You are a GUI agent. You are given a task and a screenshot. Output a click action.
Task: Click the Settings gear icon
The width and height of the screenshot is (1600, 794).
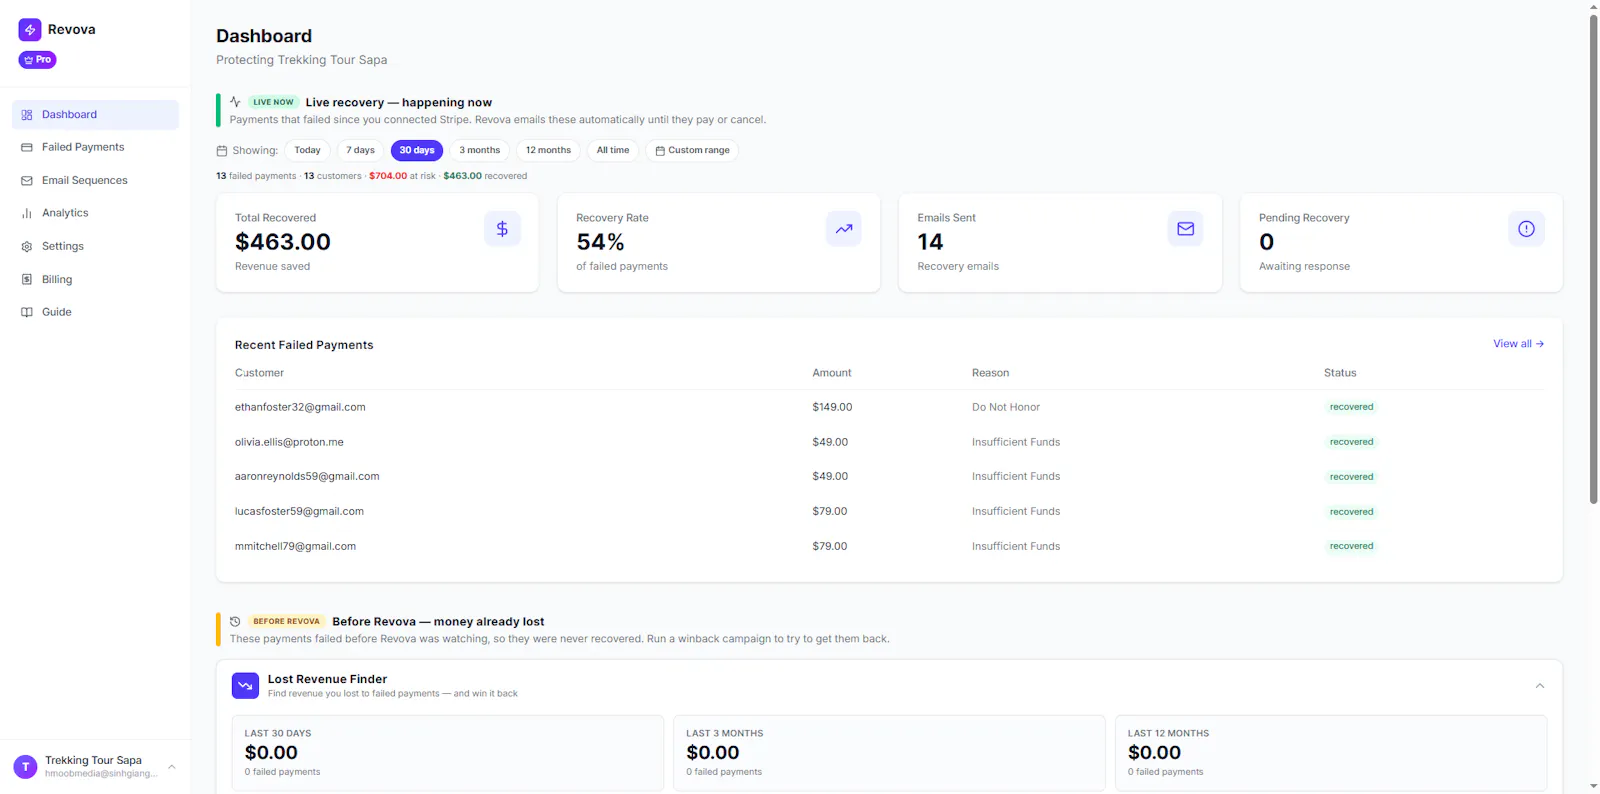click(27, 246)
